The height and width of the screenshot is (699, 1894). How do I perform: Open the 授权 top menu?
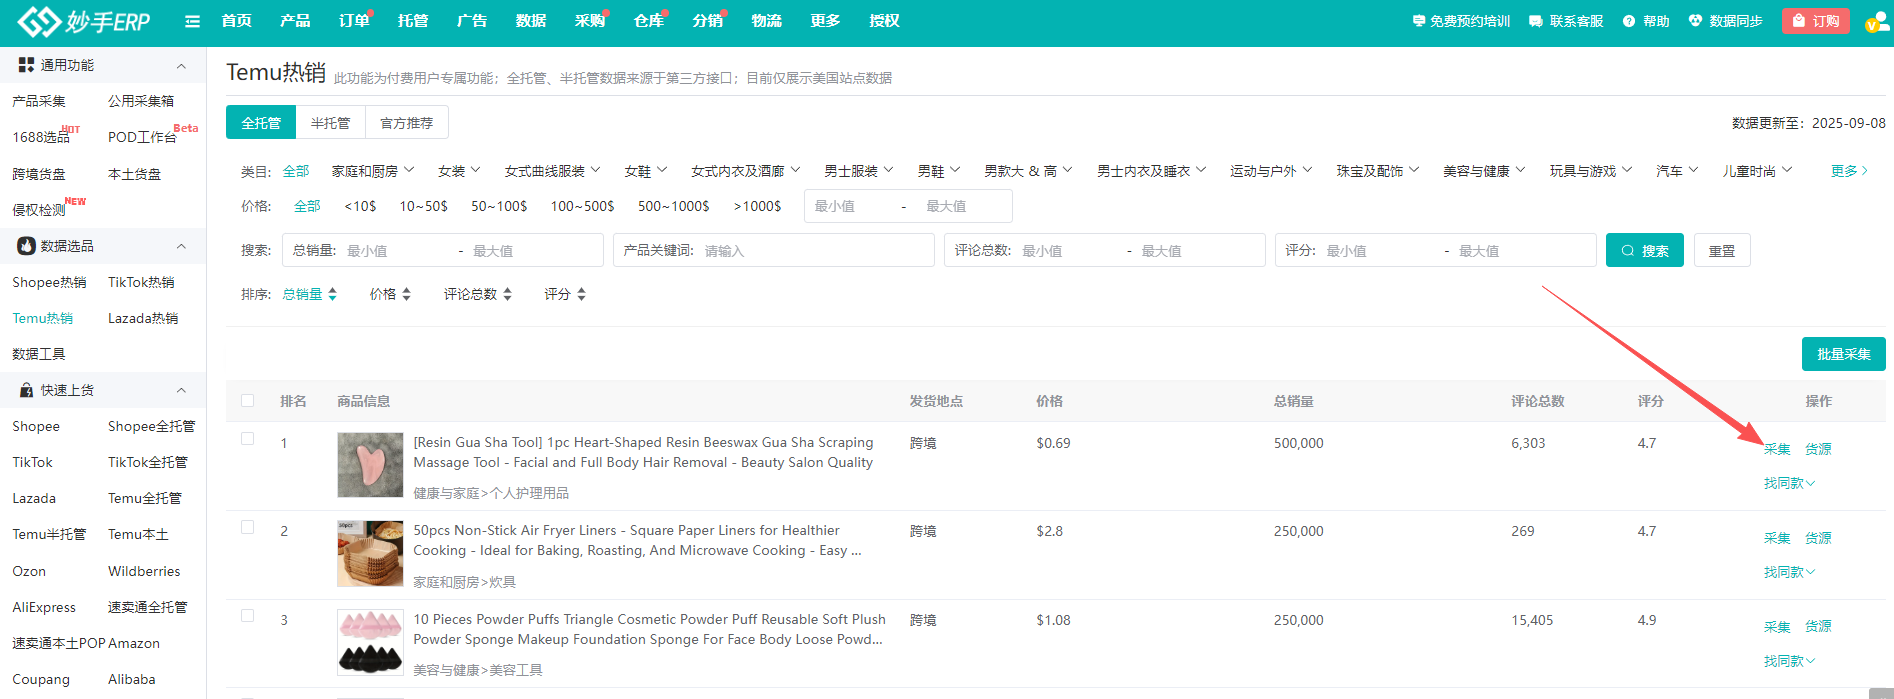tap(885, 21)
